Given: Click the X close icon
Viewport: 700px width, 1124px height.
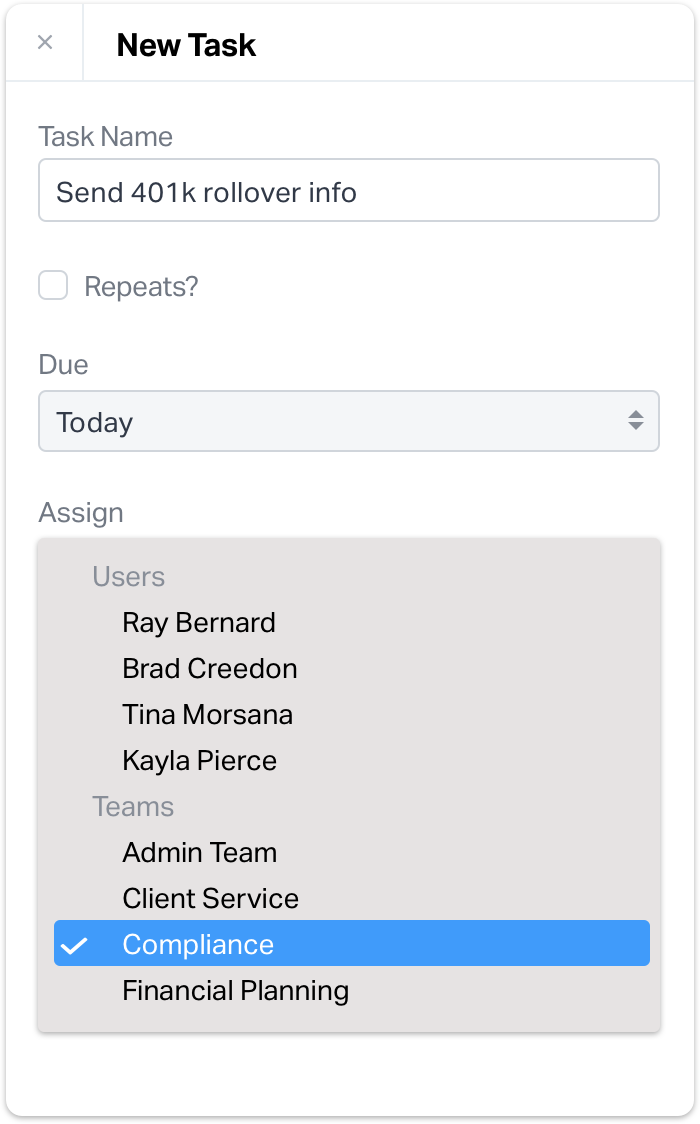Looking at the screenshot, I should [44, 42].
